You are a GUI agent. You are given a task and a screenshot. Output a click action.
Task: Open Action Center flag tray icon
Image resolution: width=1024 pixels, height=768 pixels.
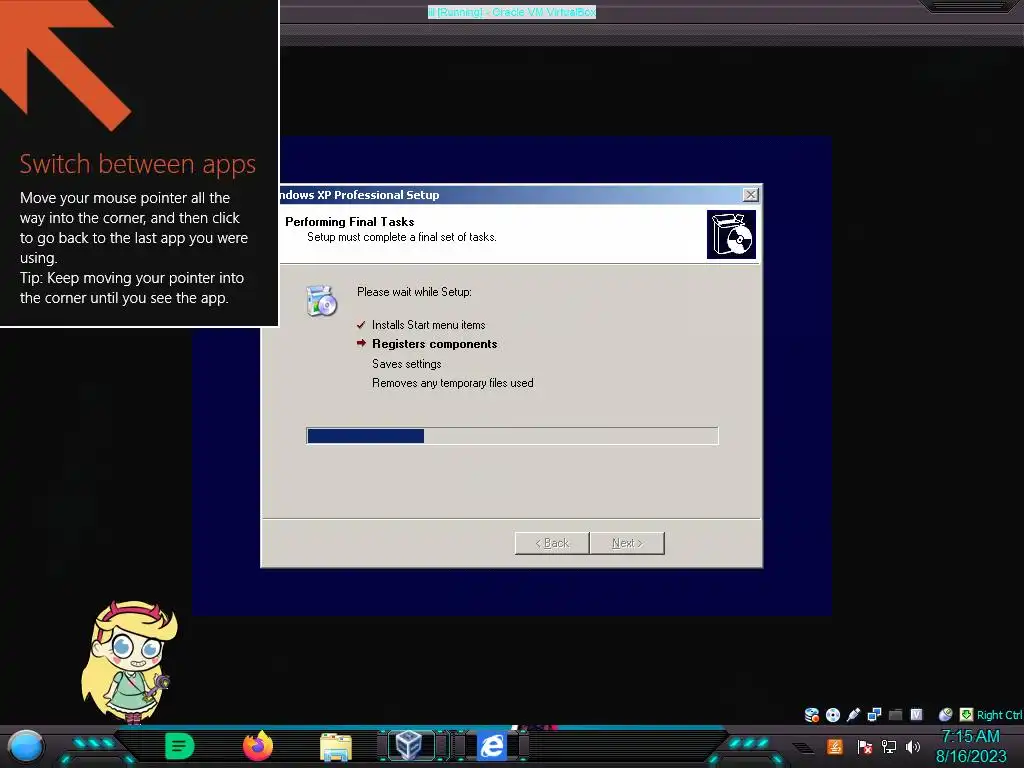point(865,746)
